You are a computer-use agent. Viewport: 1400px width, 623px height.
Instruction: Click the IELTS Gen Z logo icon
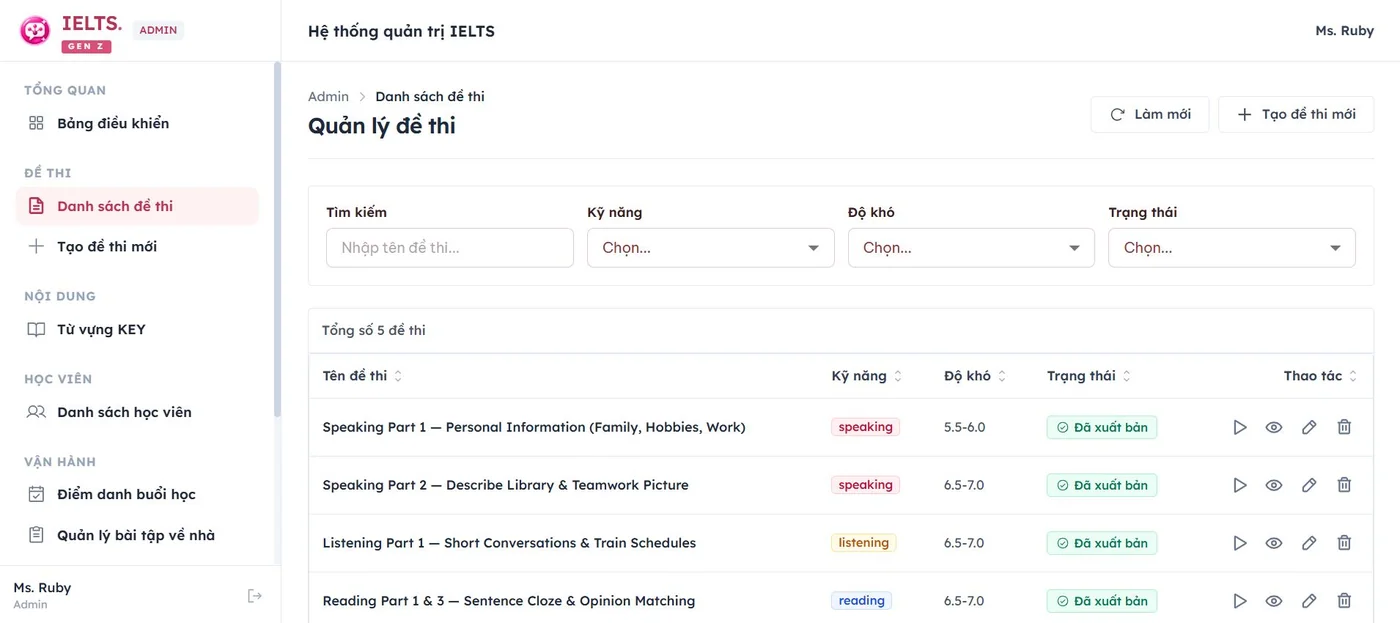point(35,31)
